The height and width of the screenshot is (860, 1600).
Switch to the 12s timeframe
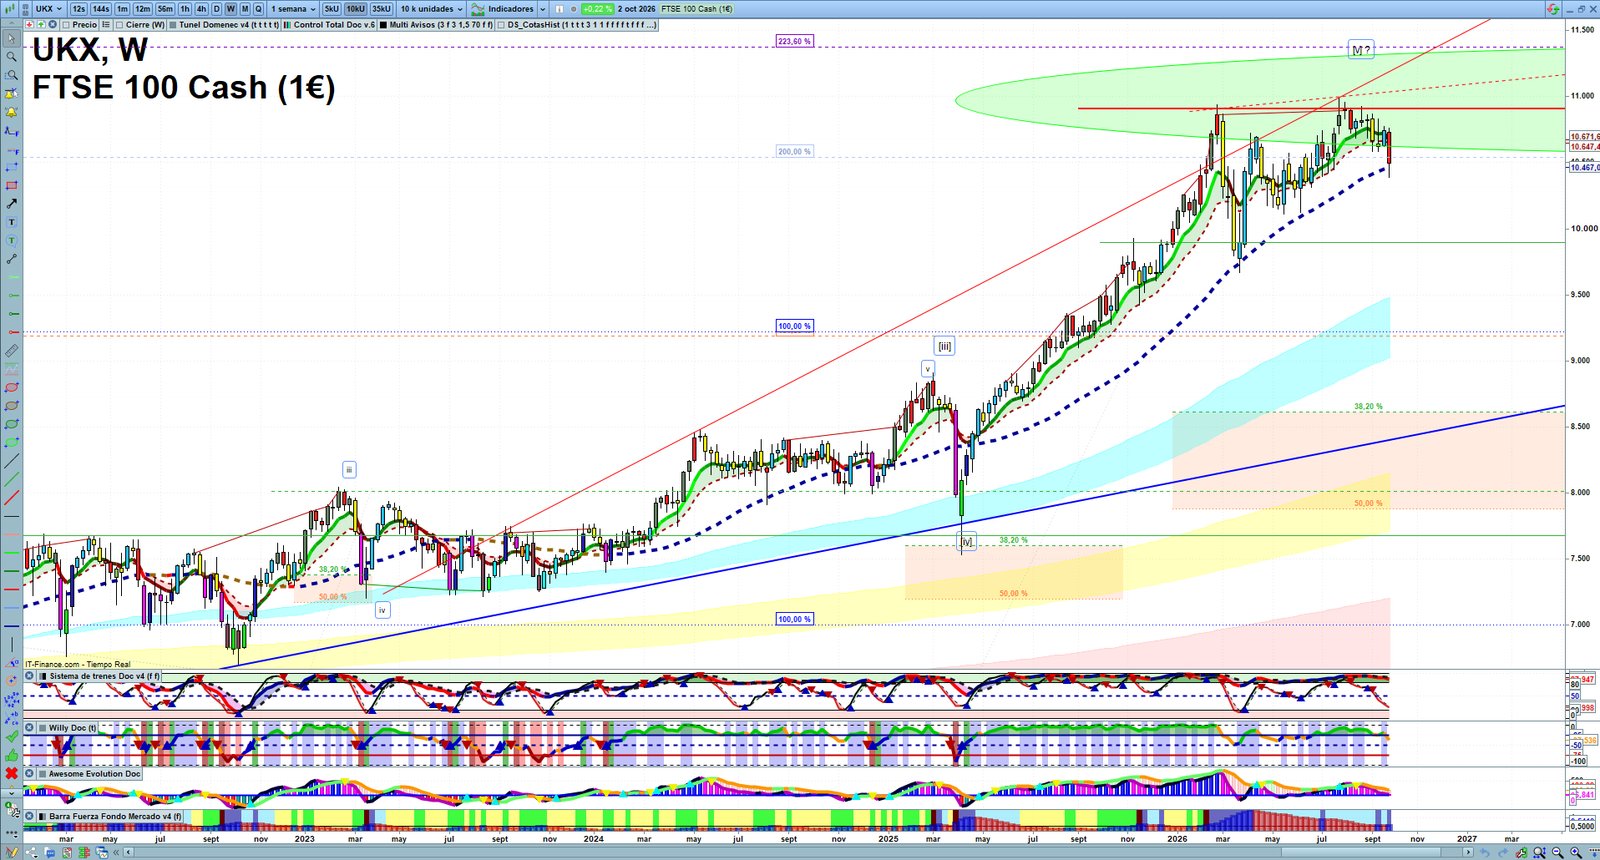pos(78,8)
